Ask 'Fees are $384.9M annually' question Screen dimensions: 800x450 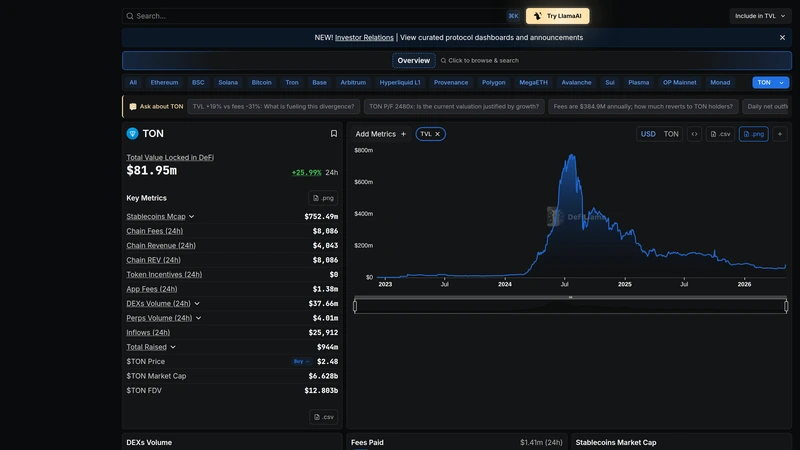pos(643,107)
